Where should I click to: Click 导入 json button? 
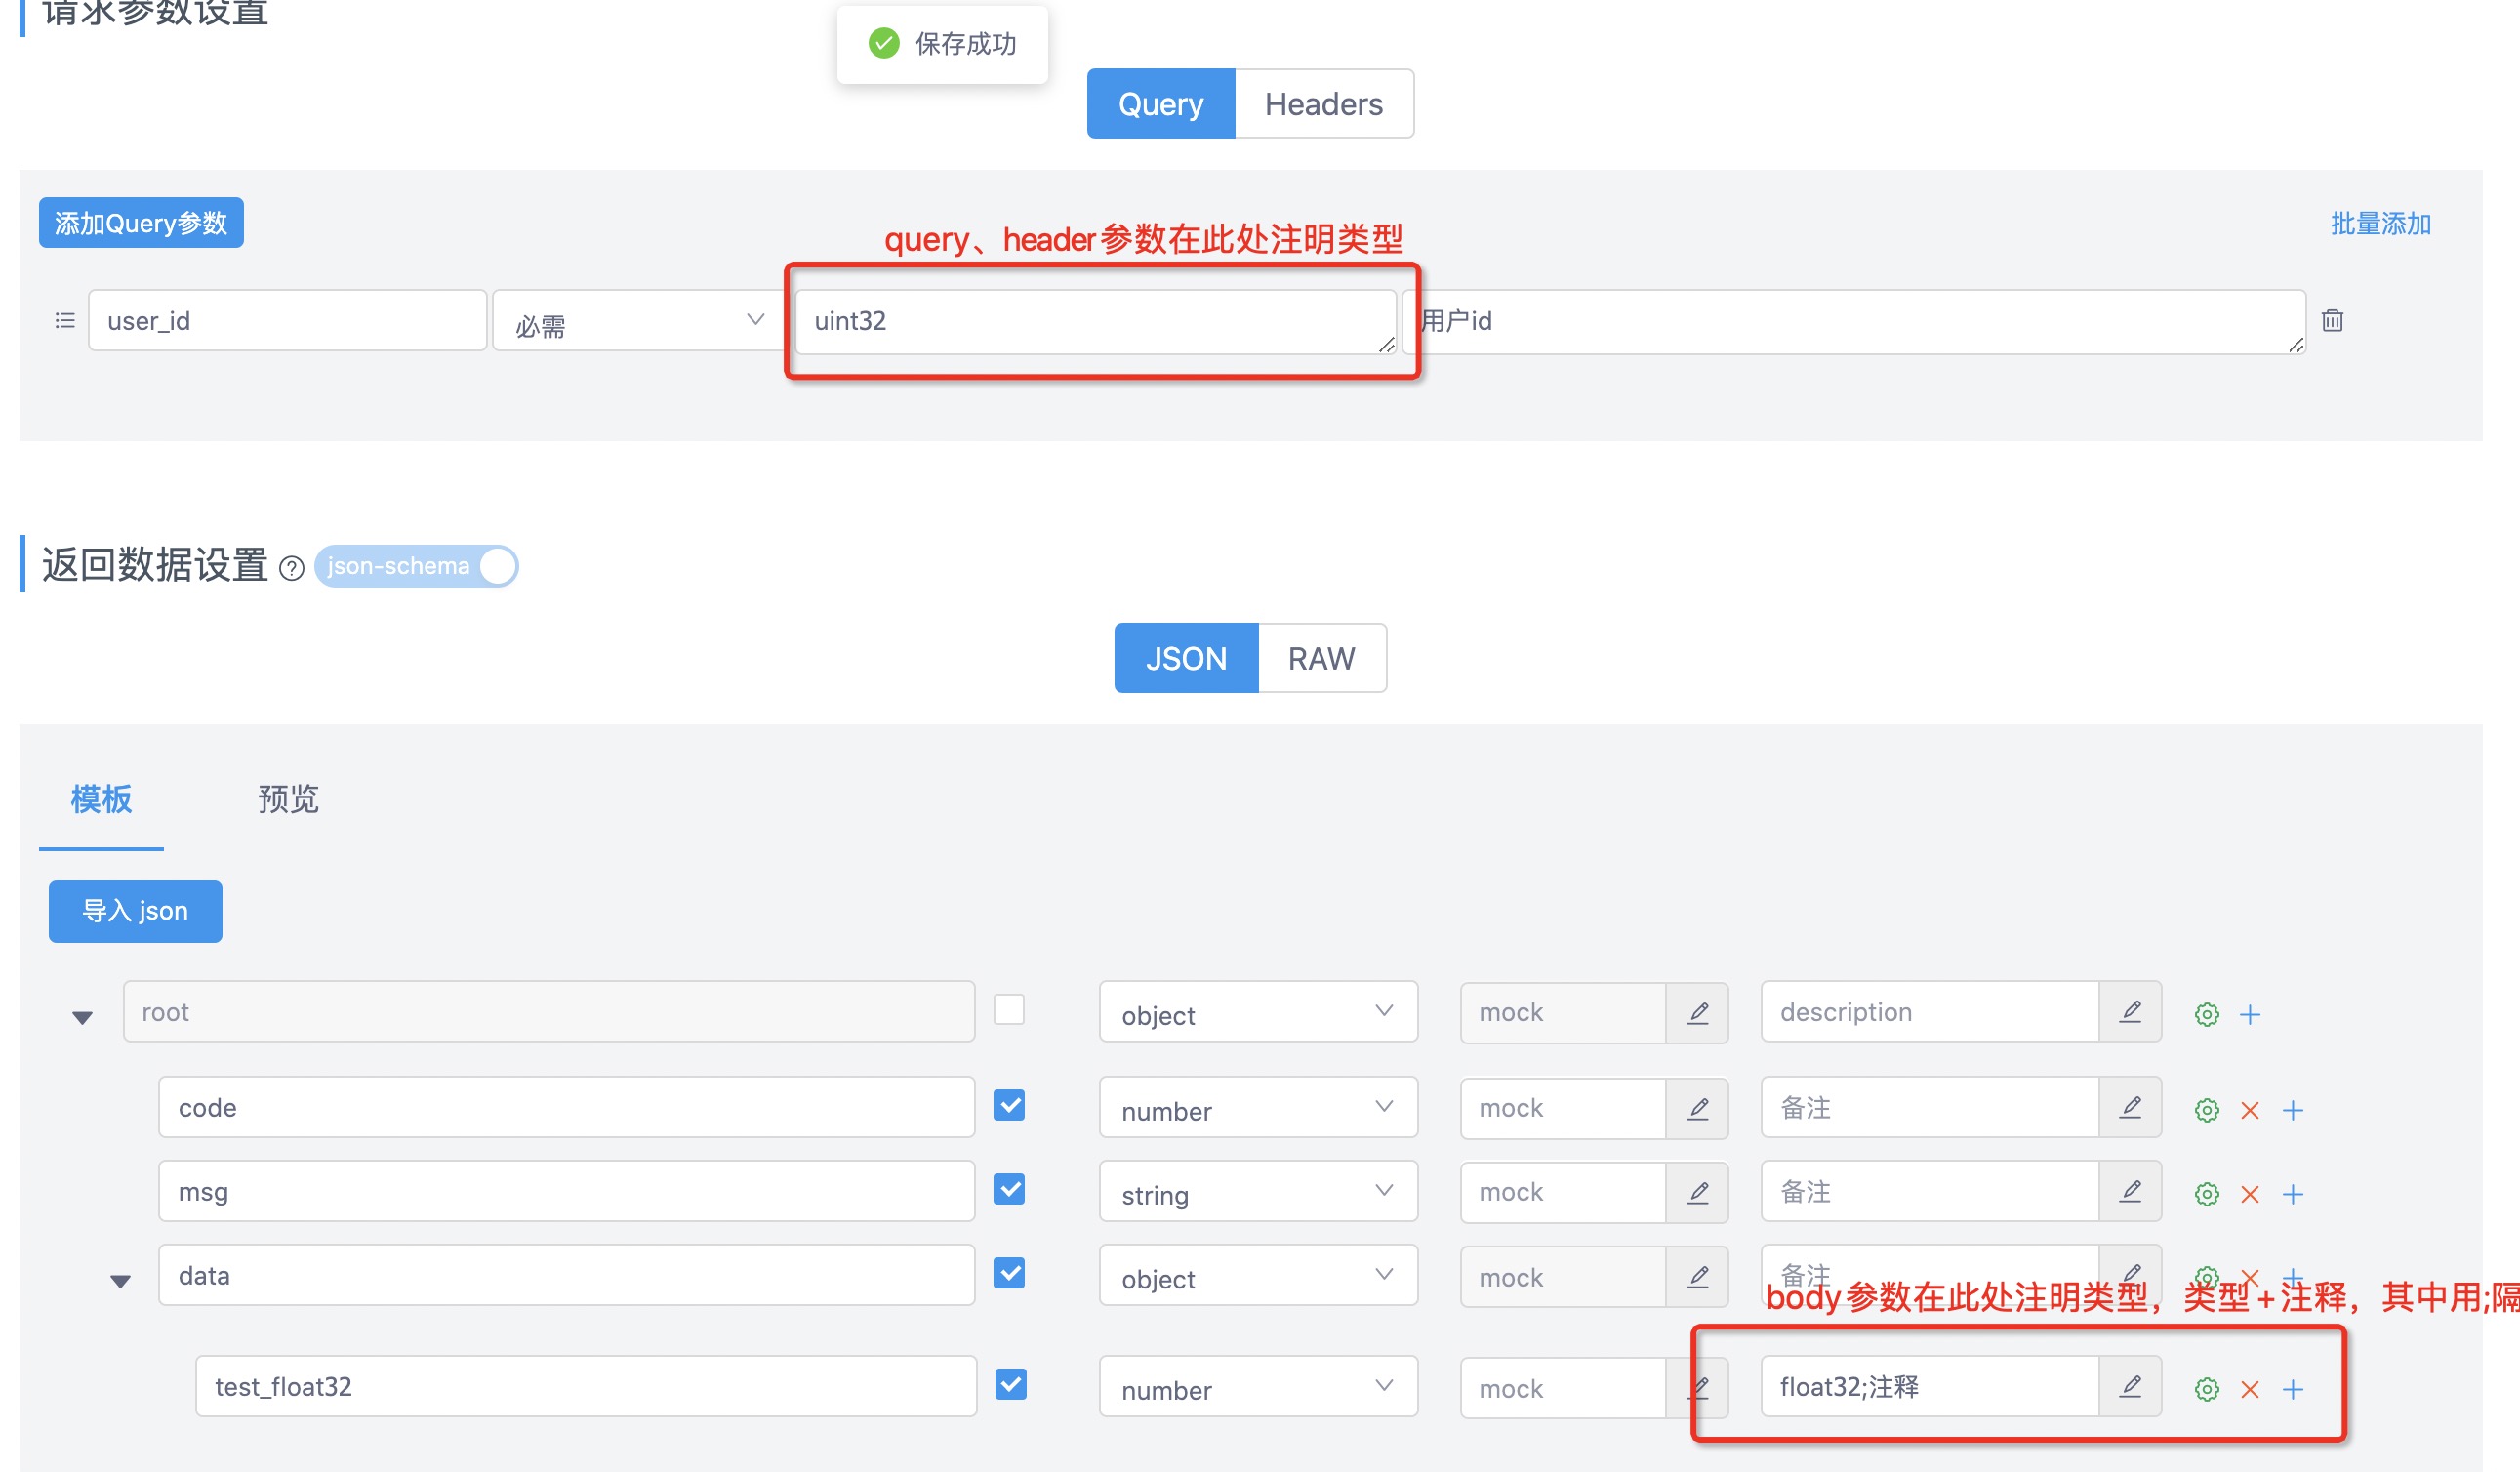135,912
